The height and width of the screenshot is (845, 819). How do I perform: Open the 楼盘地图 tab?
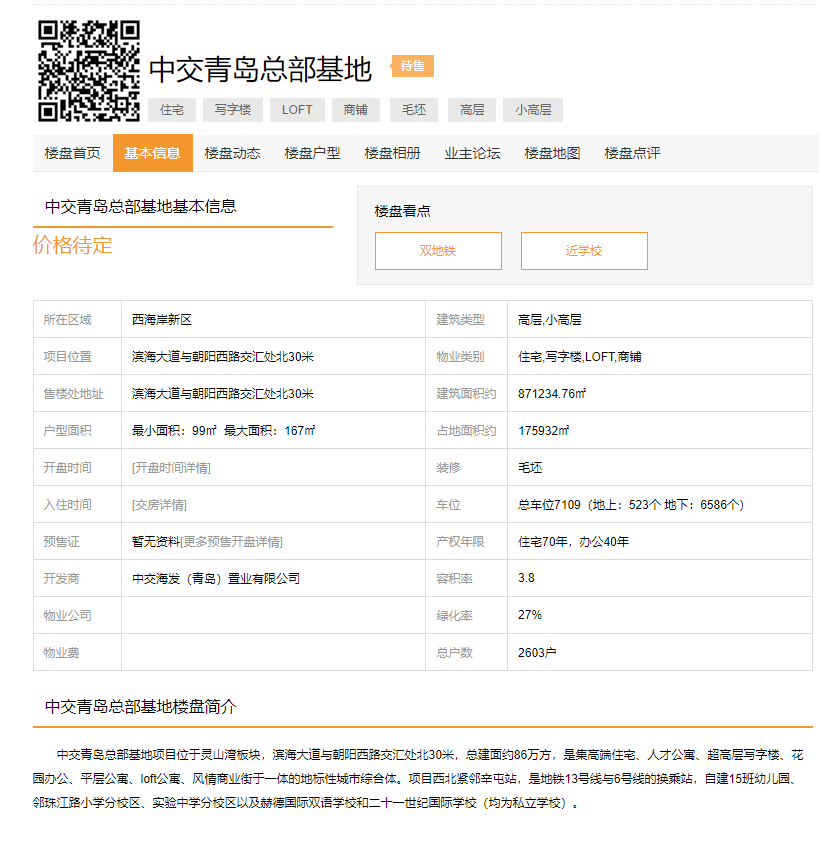click(552, 153)
